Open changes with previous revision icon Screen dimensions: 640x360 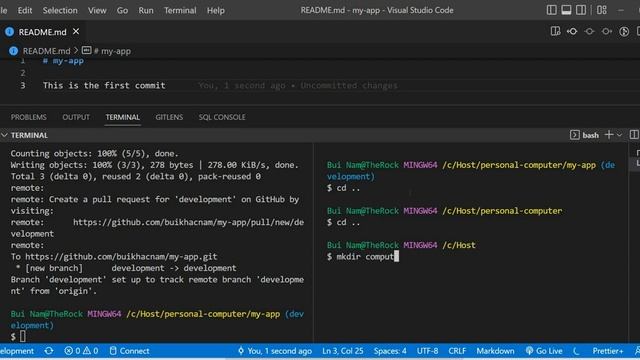[572, 31]
